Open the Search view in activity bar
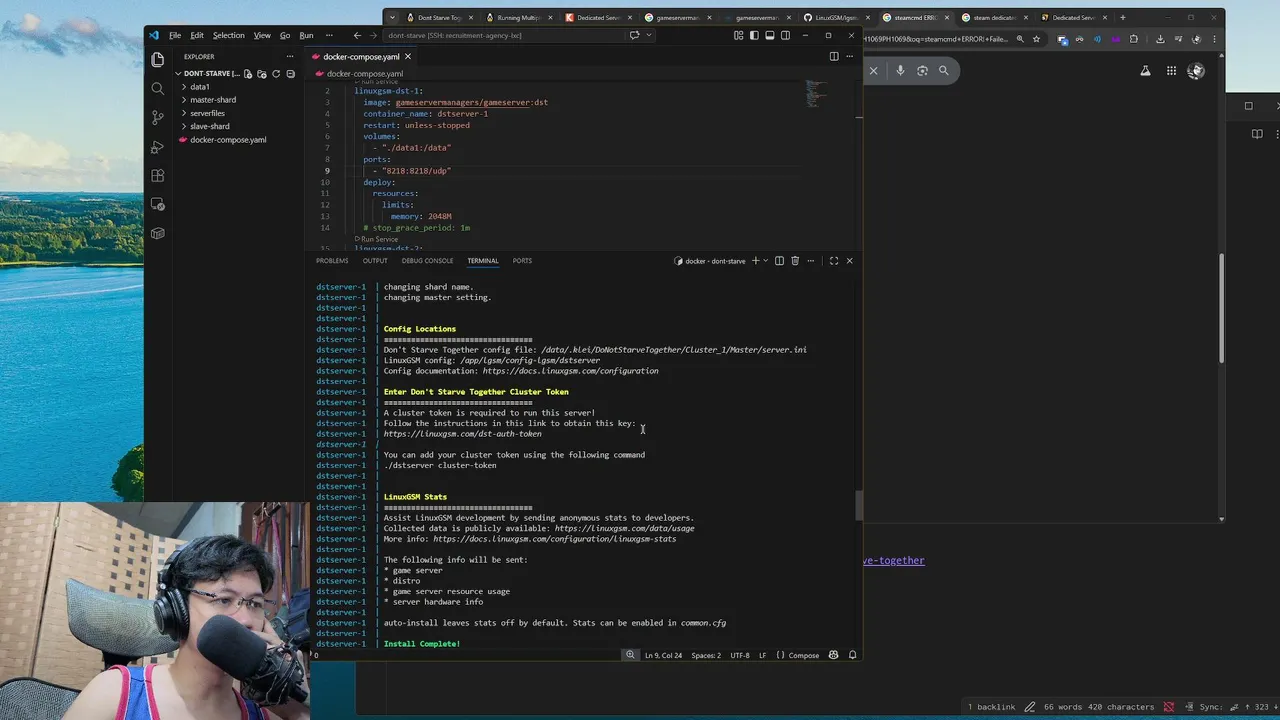Image resolution: width=1280 pixels, height=720 pixels. click(157, 89)
